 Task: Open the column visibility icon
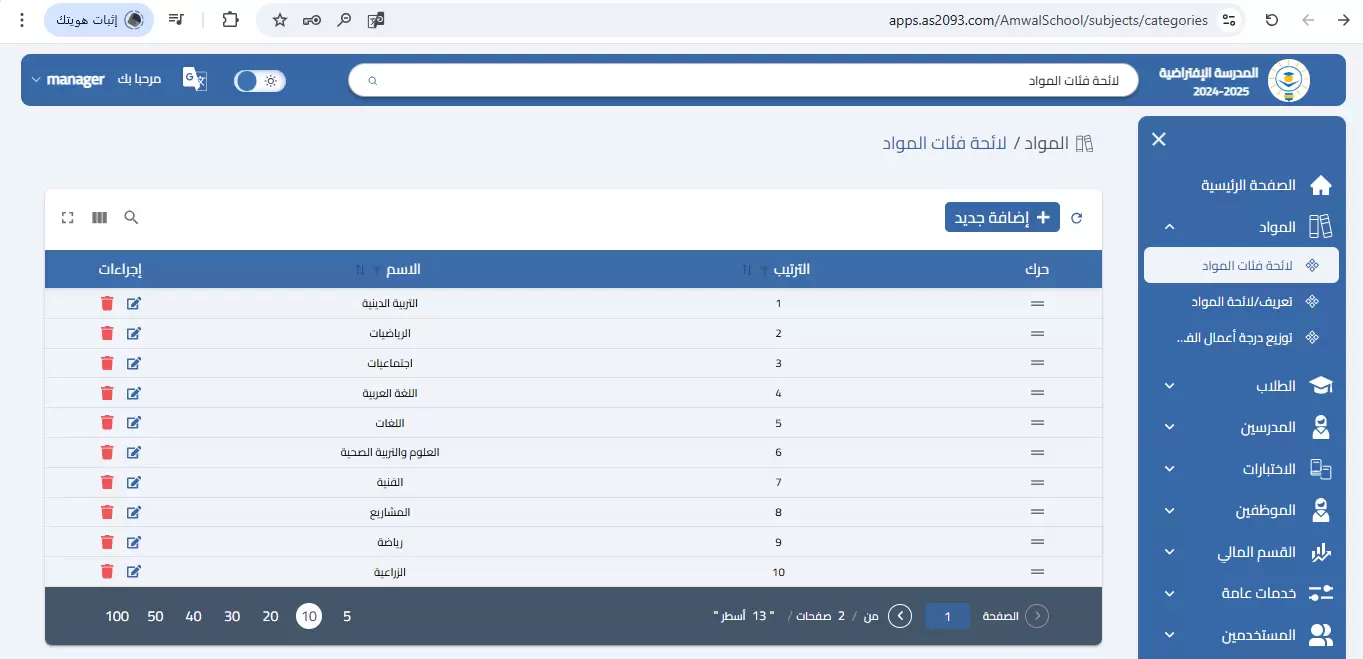tap(99, 217)
